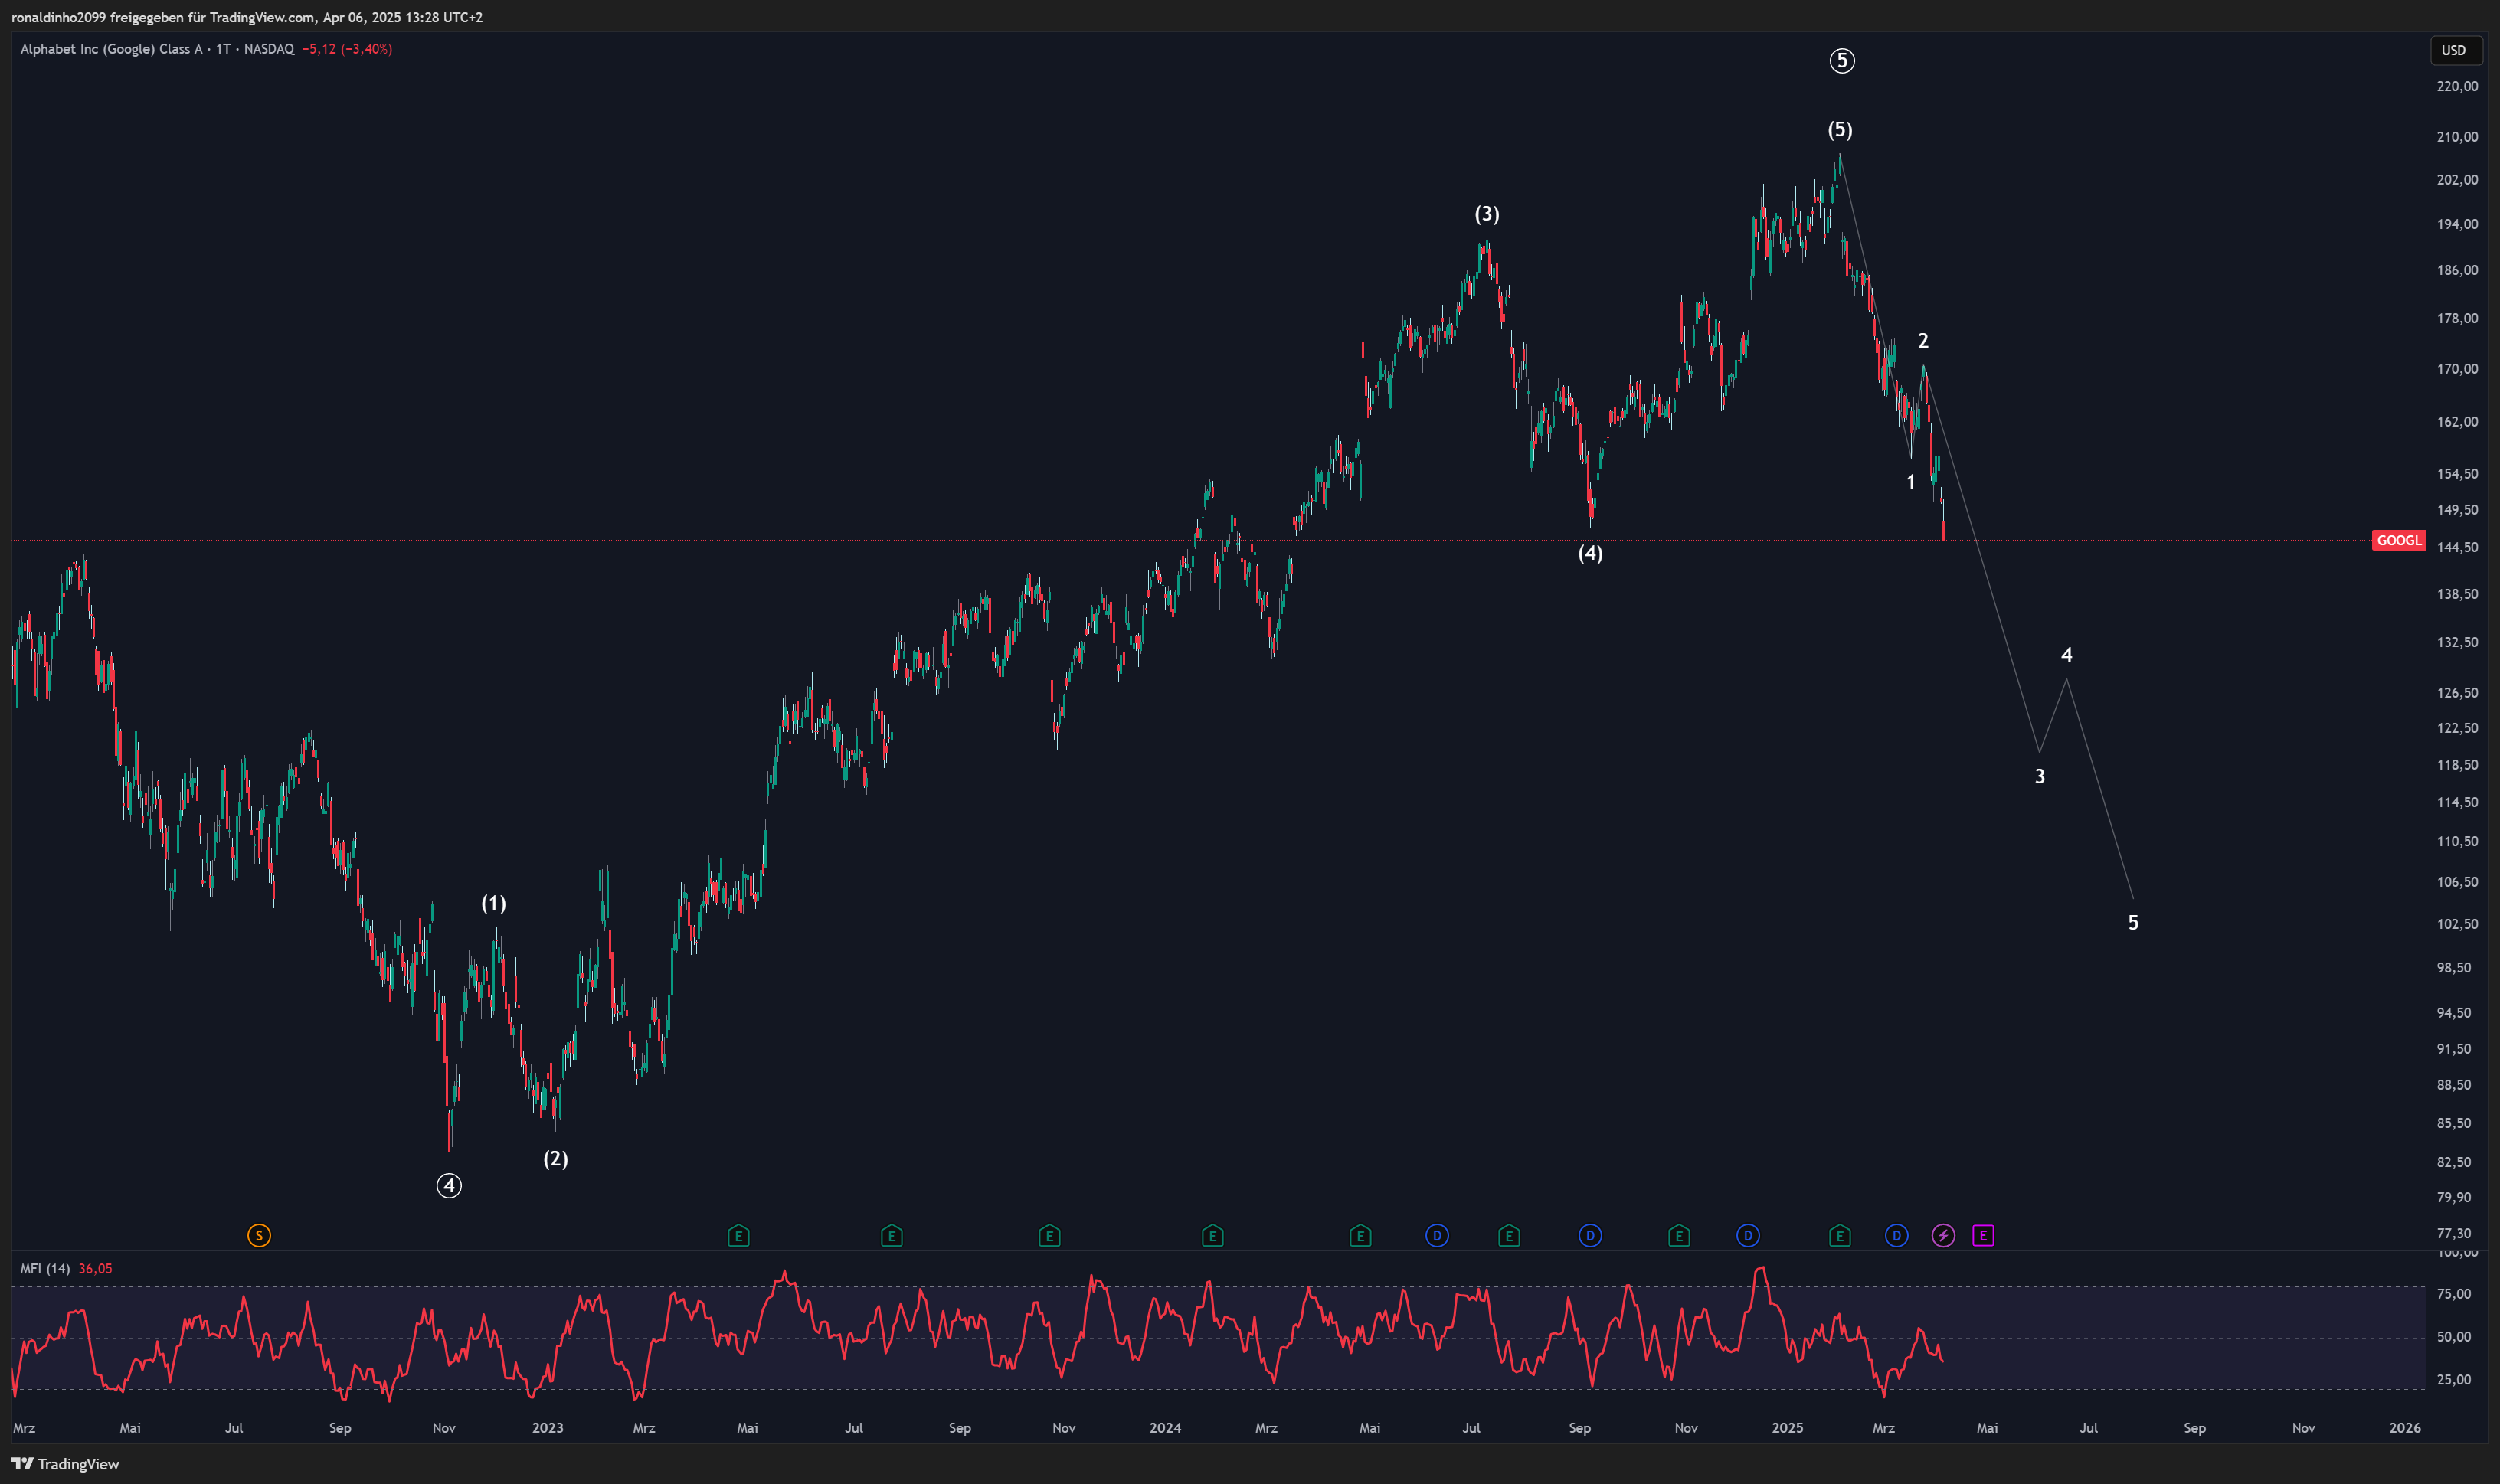Select the (2) wave label

(x=555, y=1159)
